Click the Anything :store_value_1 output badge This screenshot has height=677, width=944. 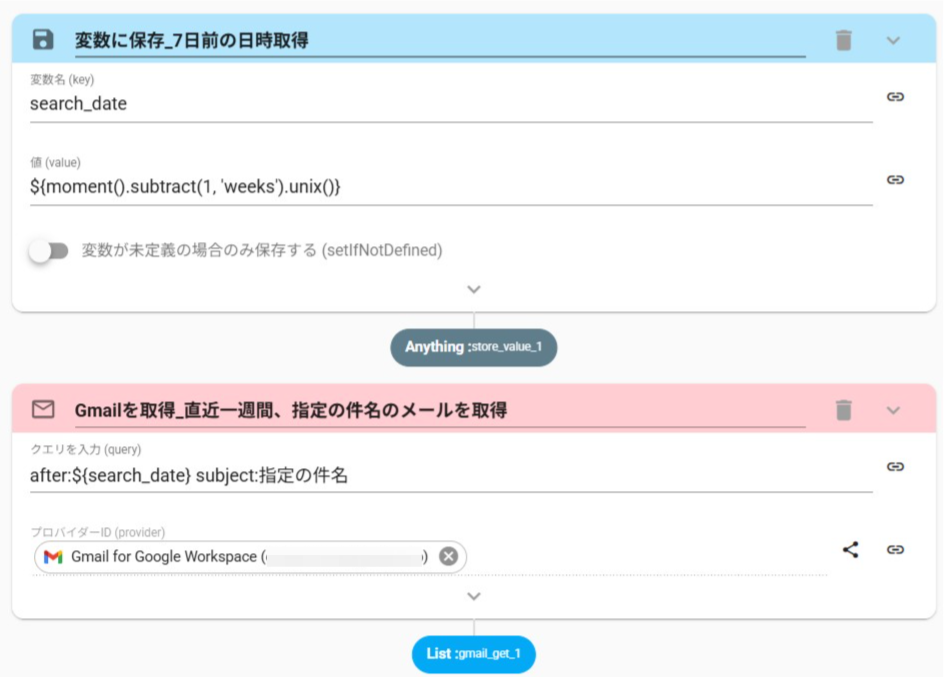tap(473, 347)
